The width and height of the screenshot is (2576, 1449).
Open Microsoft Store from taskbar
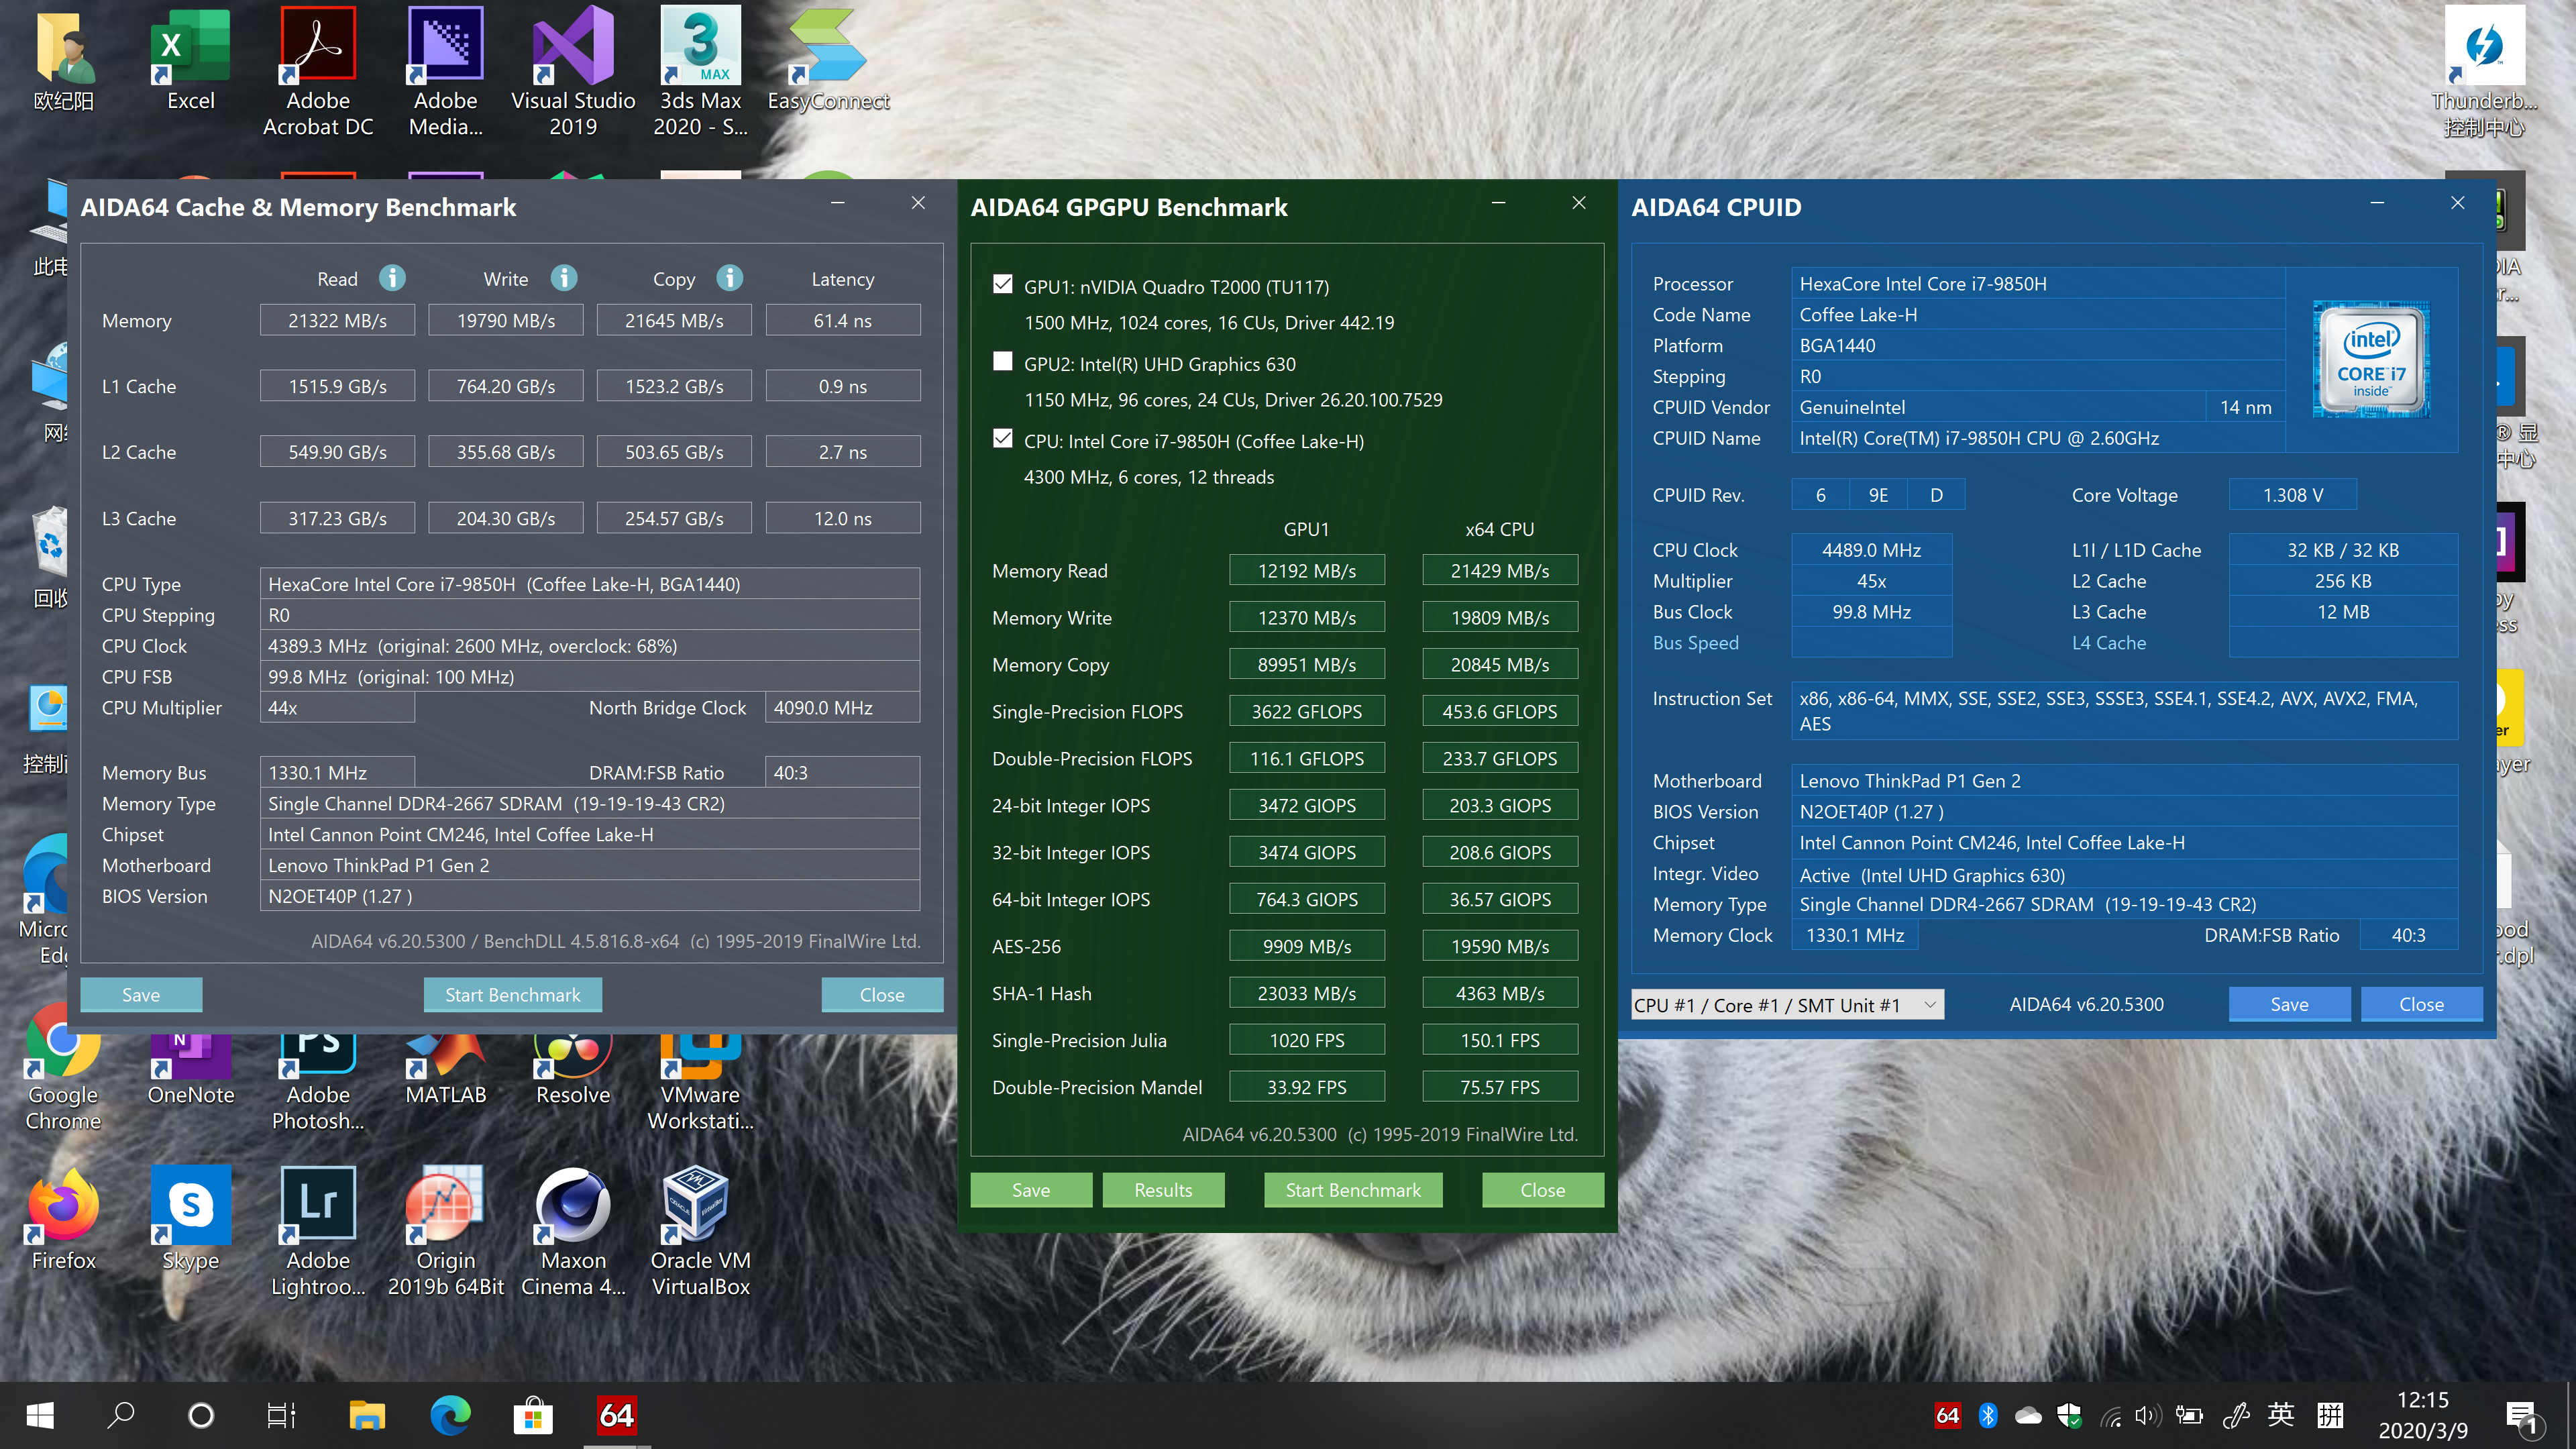click(x=533, y=1415)
